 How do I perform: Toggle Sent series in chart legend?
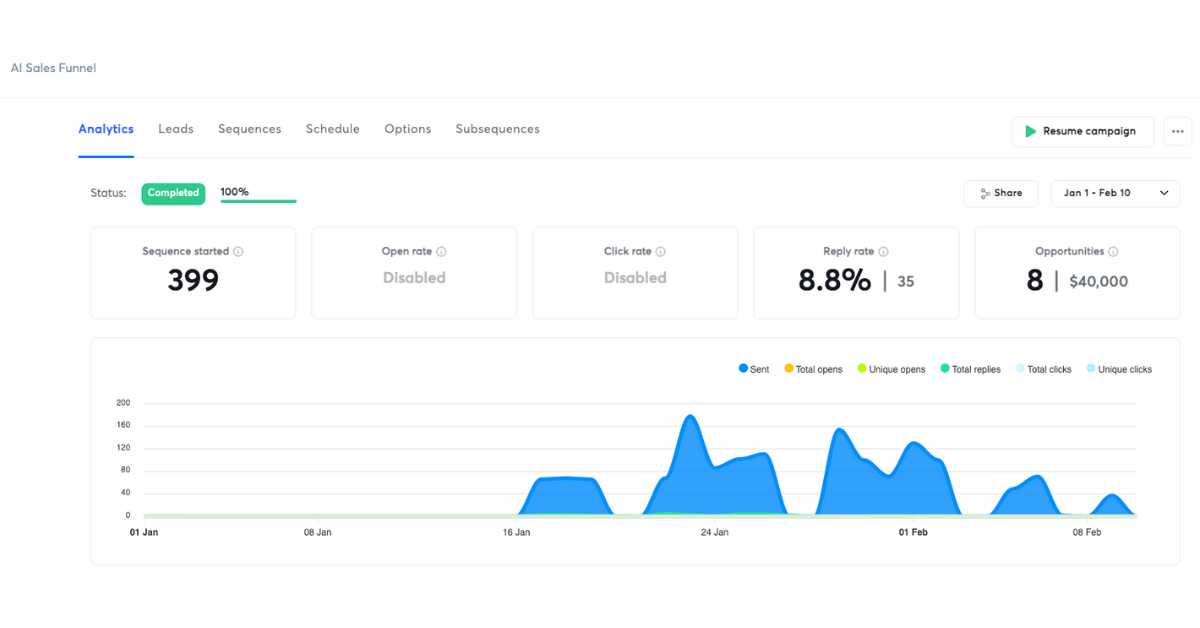click(x=754, y=369)
